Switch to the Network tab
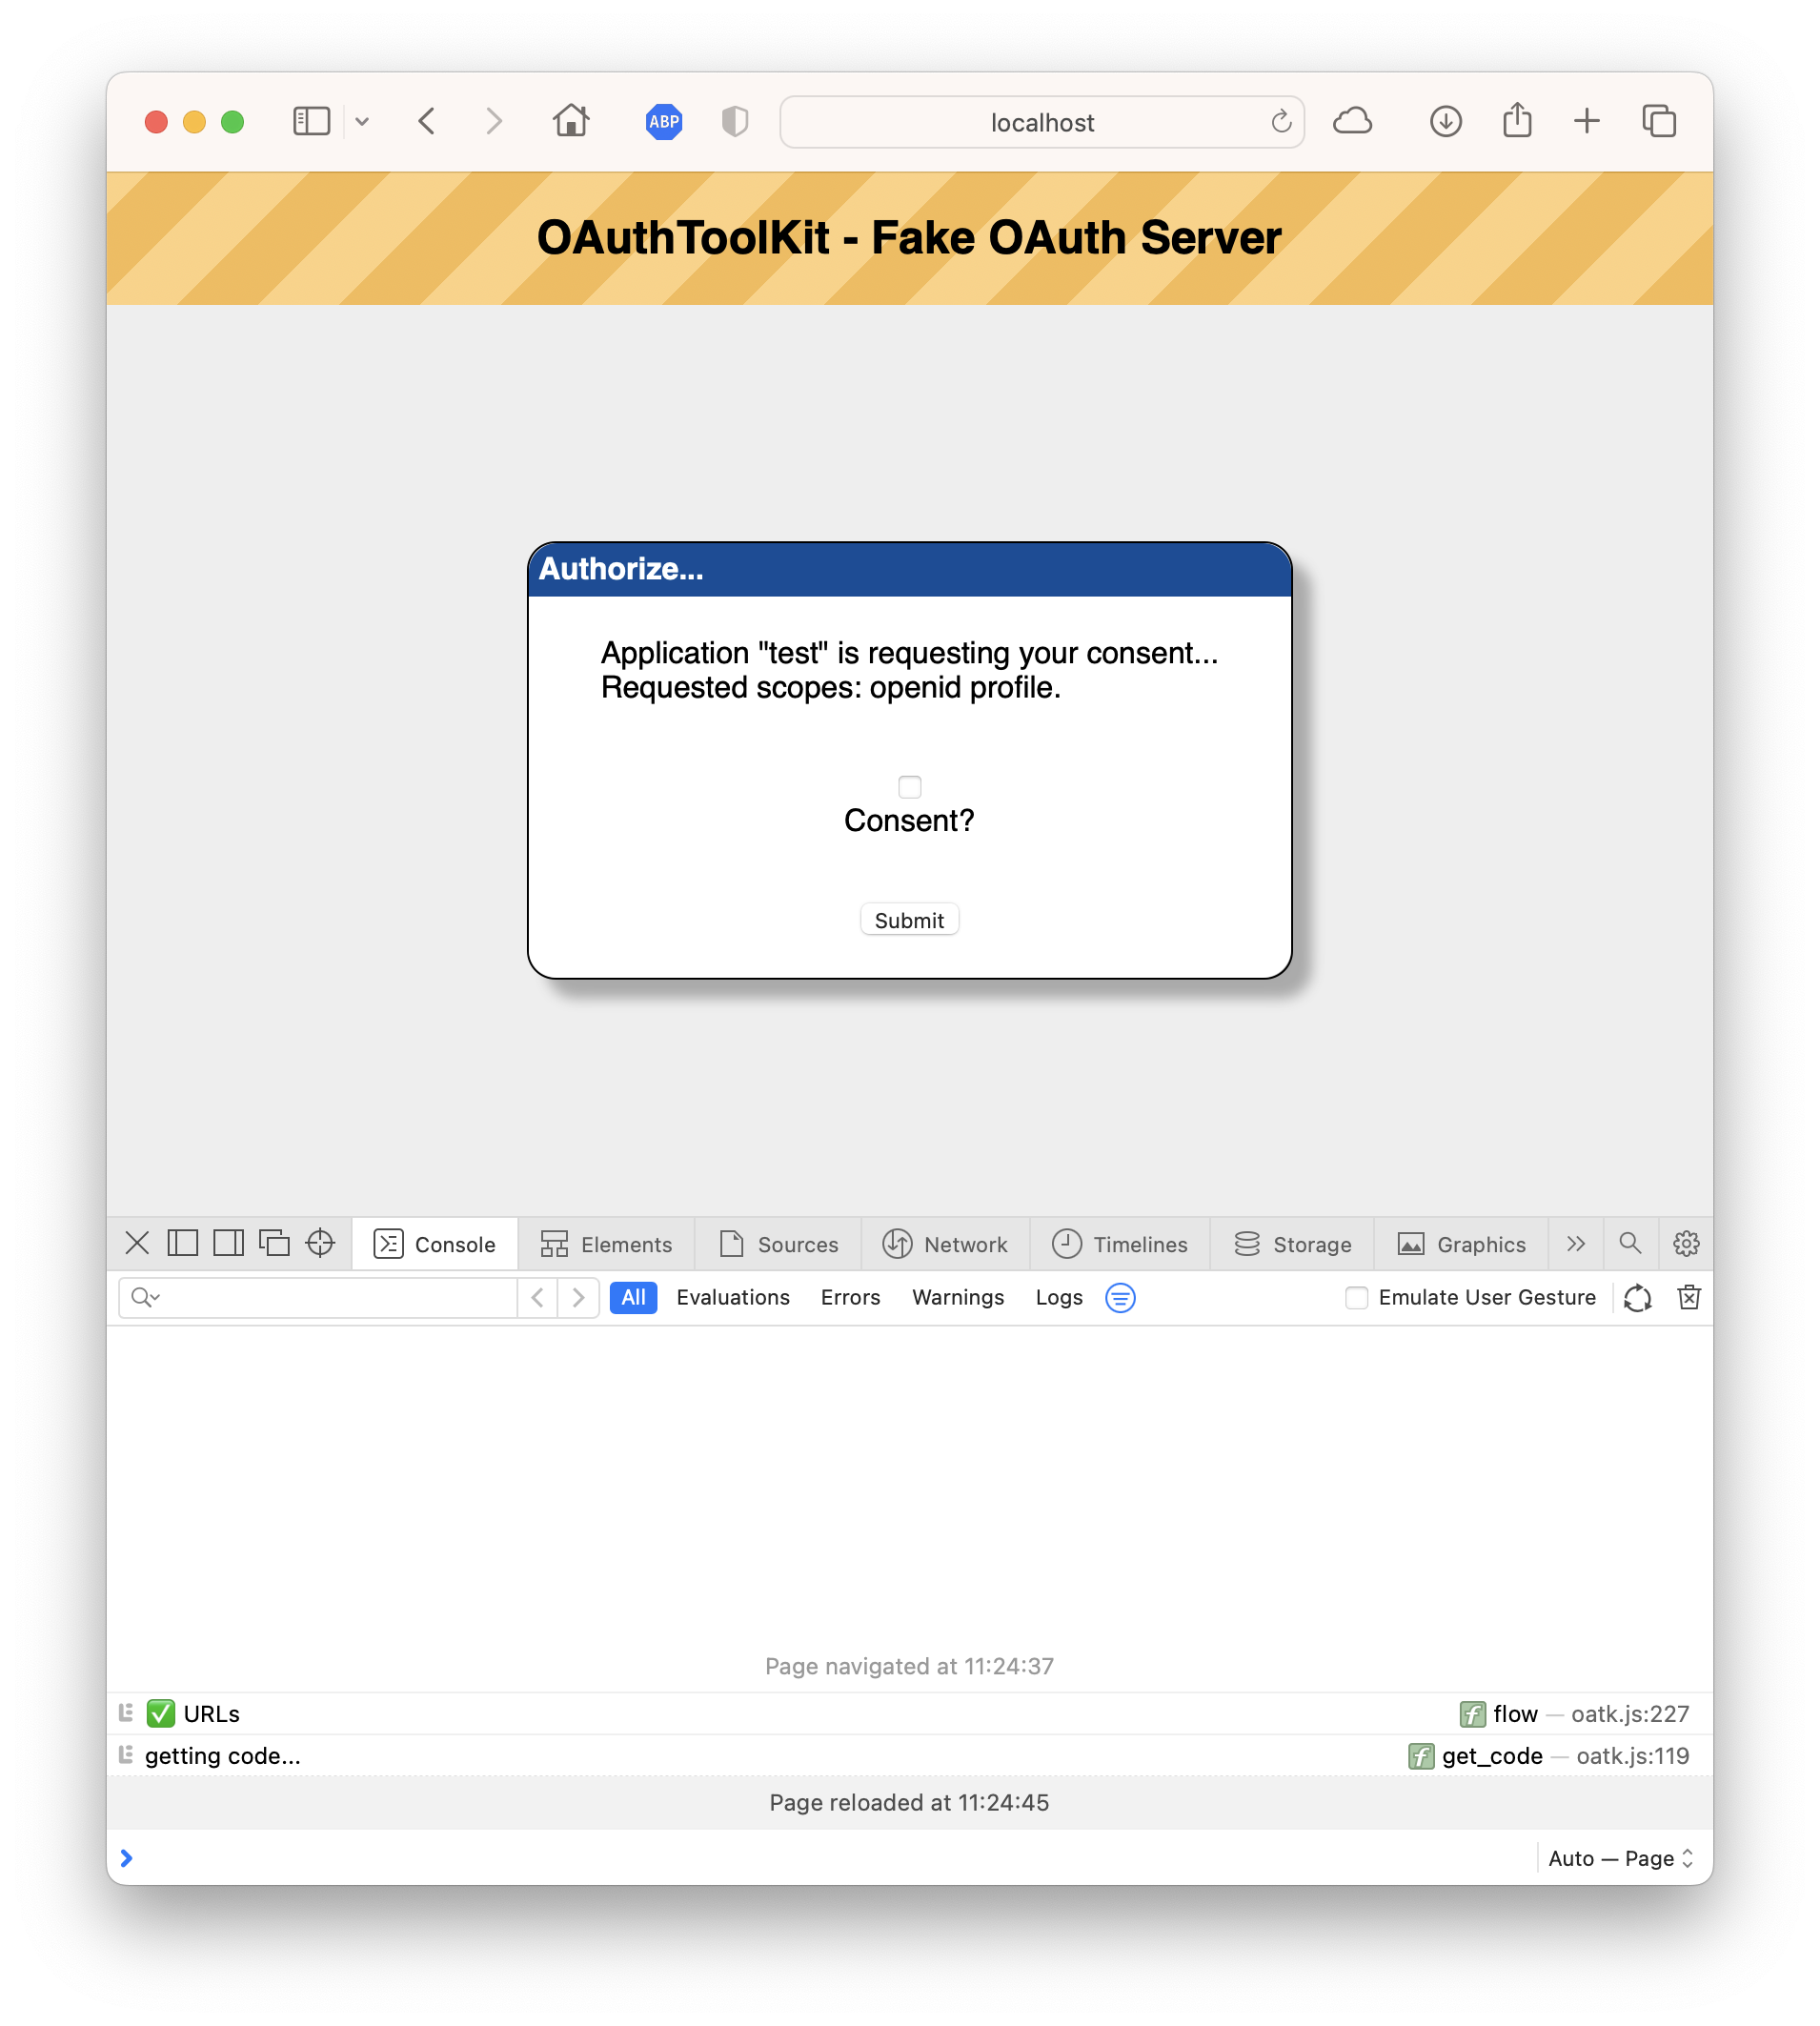Screen dimensions: 1820x2026 (x=945, y=1243)
